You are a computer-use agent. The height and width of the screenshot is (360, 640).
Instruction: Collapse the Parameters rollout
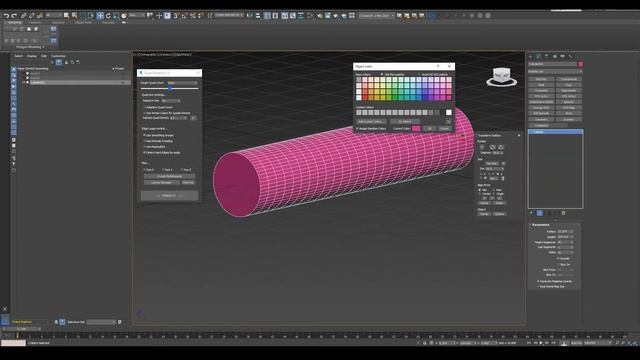click(540, 224)
